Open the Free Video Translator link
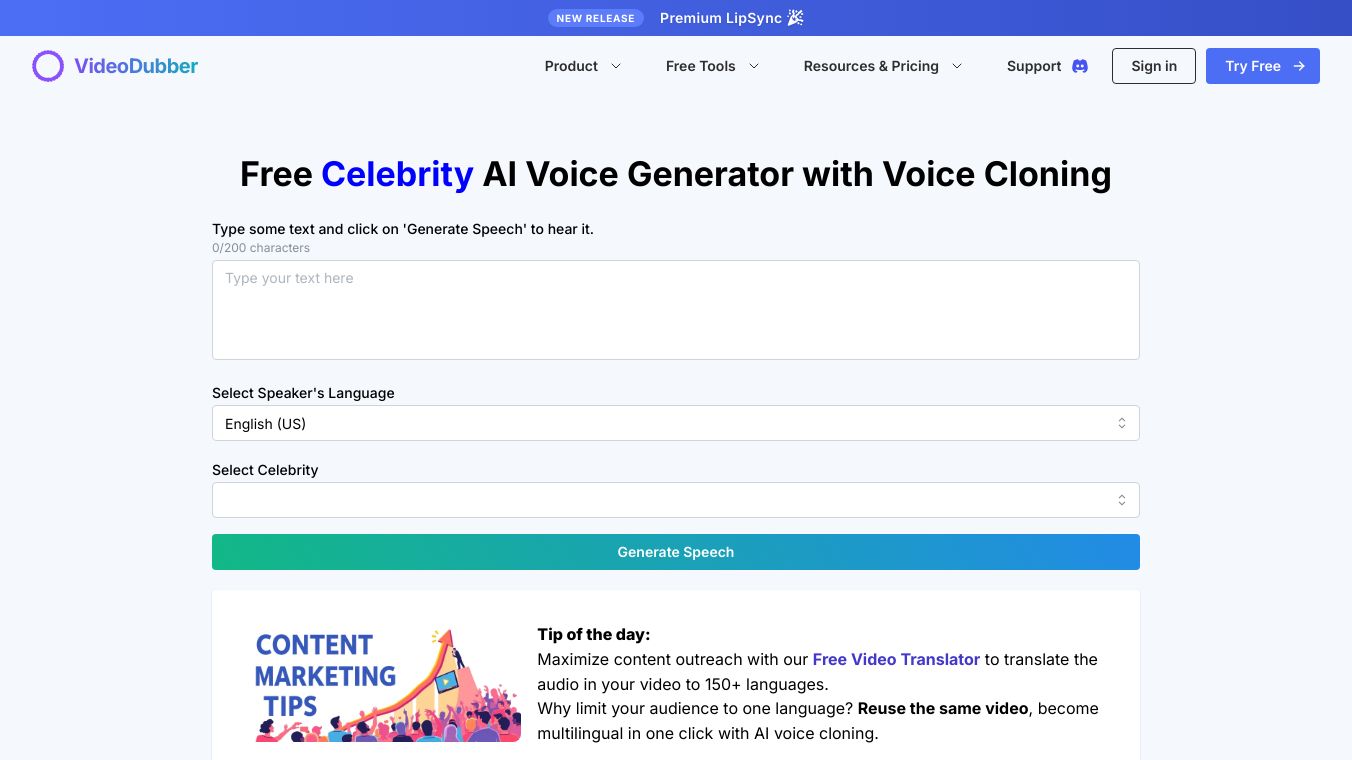The height and width of the screenshot is (760, 1352). [x=896, y=659]
